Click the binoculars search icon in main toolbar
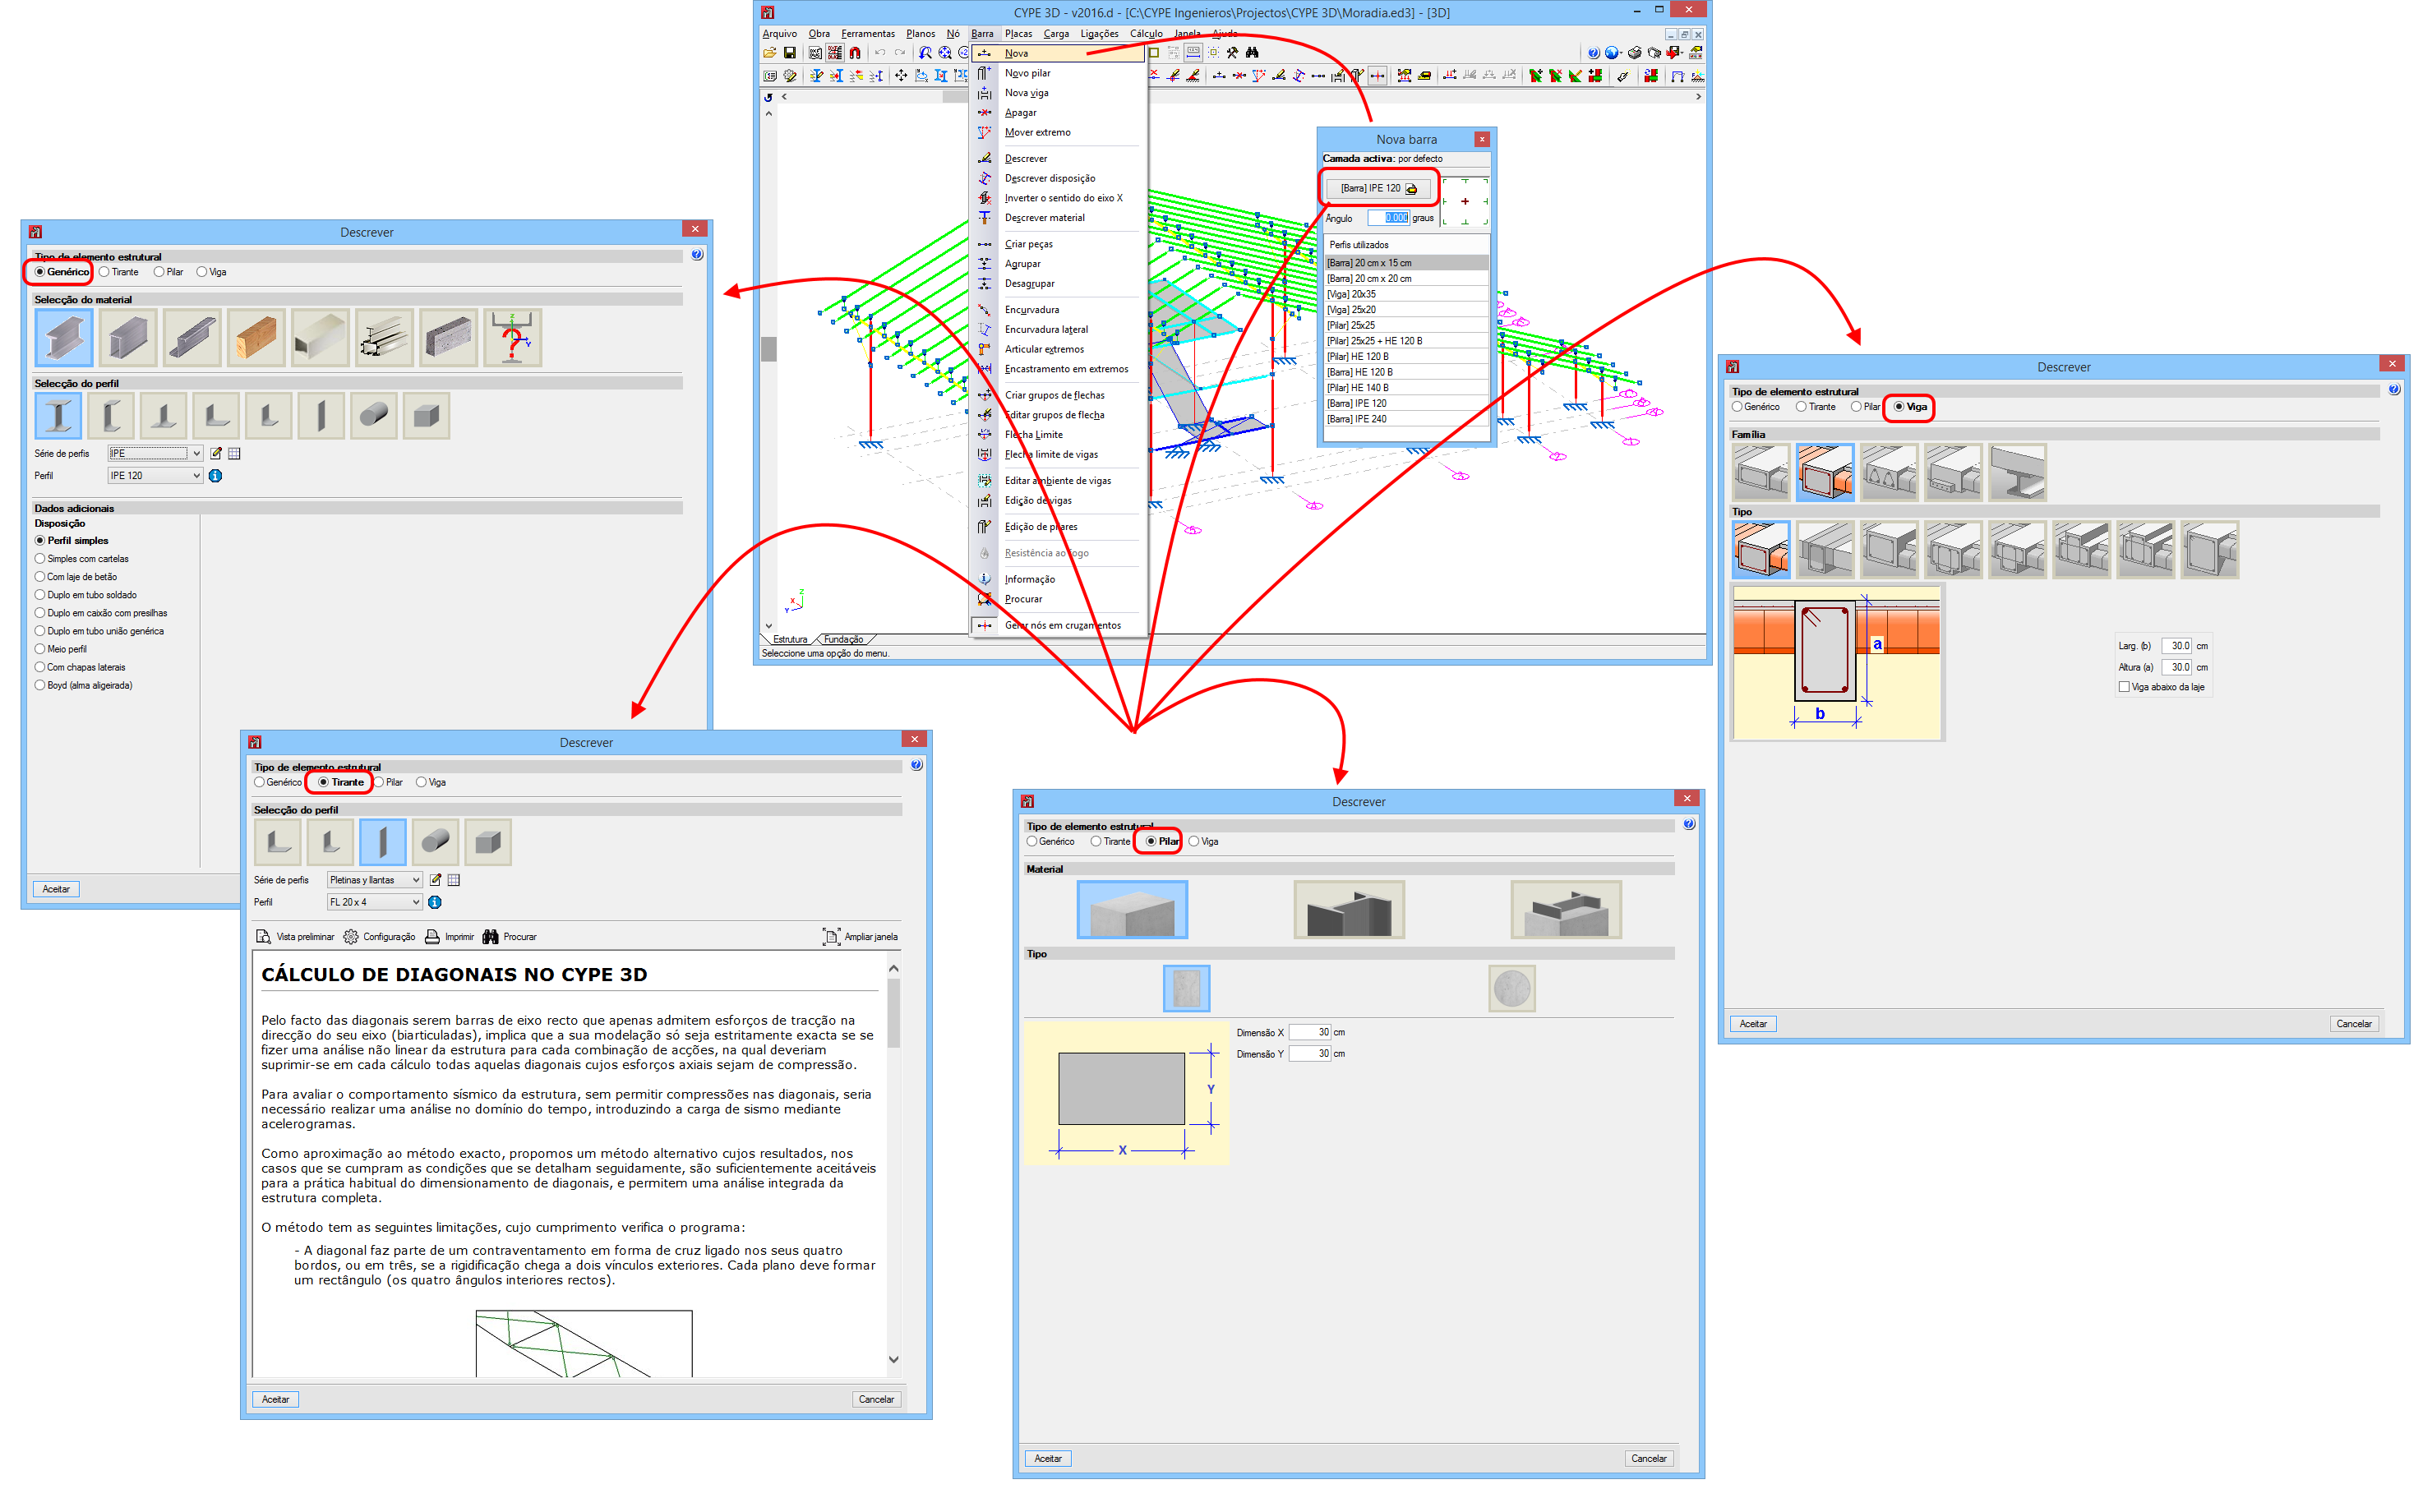The height and width of the screenshot is (1512, 2432). pyautogui.click(x=1252, y=53)
